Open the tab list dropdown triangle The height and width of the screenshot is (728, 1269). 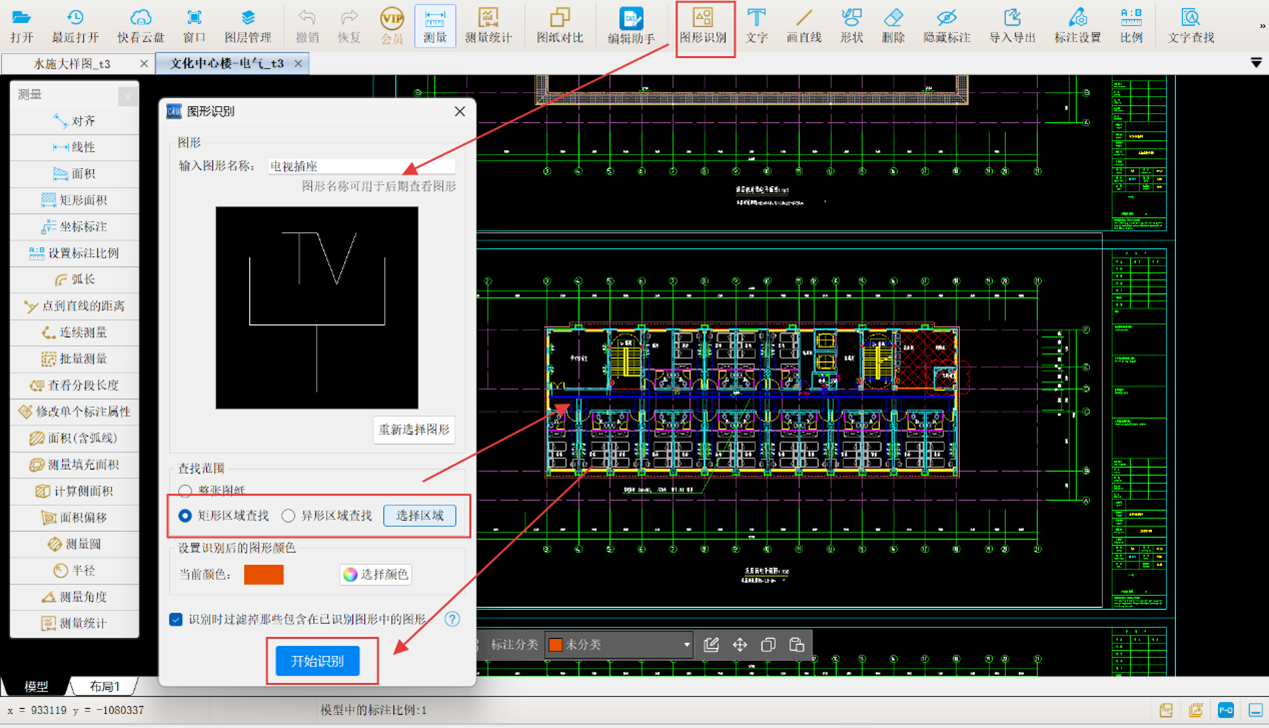click(1256, 63)
